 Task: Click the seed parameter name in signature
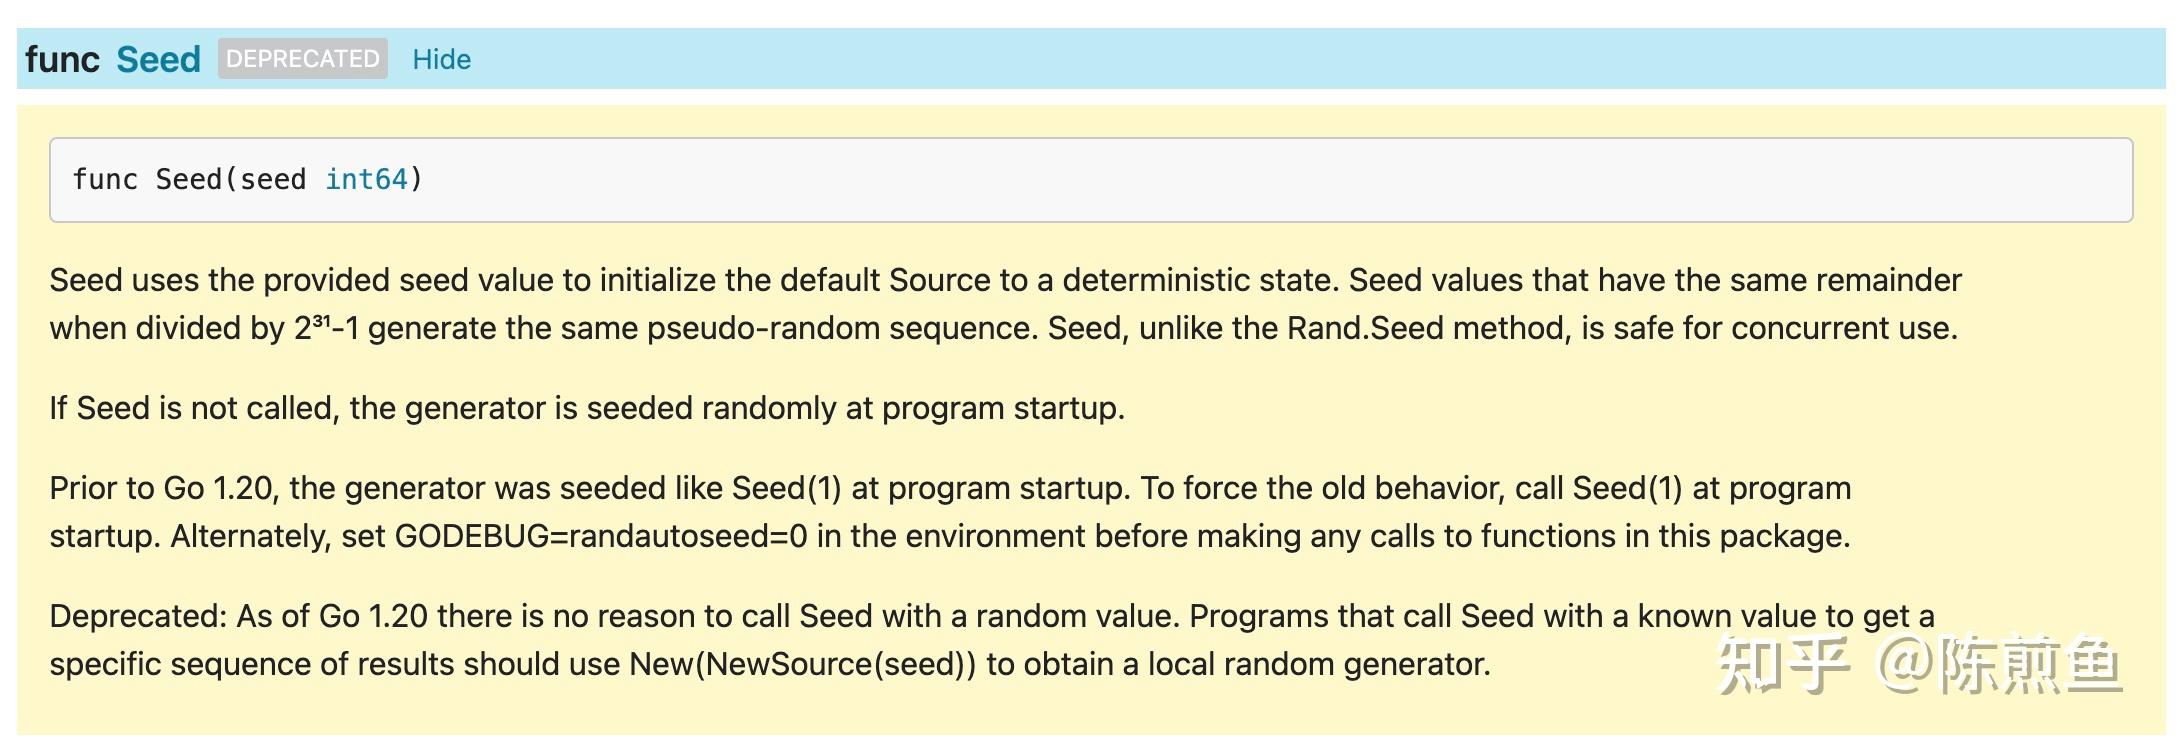click(x=272, y=180)
